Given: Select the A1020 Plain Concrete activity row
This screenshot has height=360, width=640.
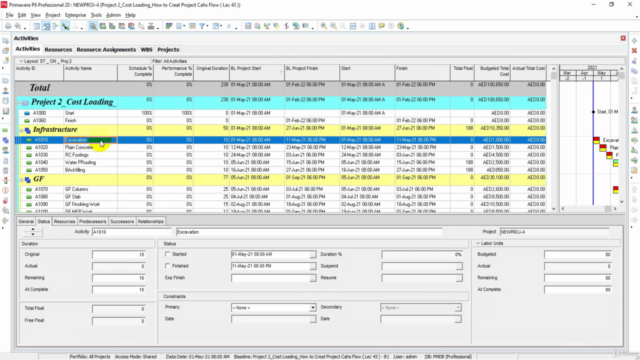Looking at the screenshot, I should [x=280, y=147].
